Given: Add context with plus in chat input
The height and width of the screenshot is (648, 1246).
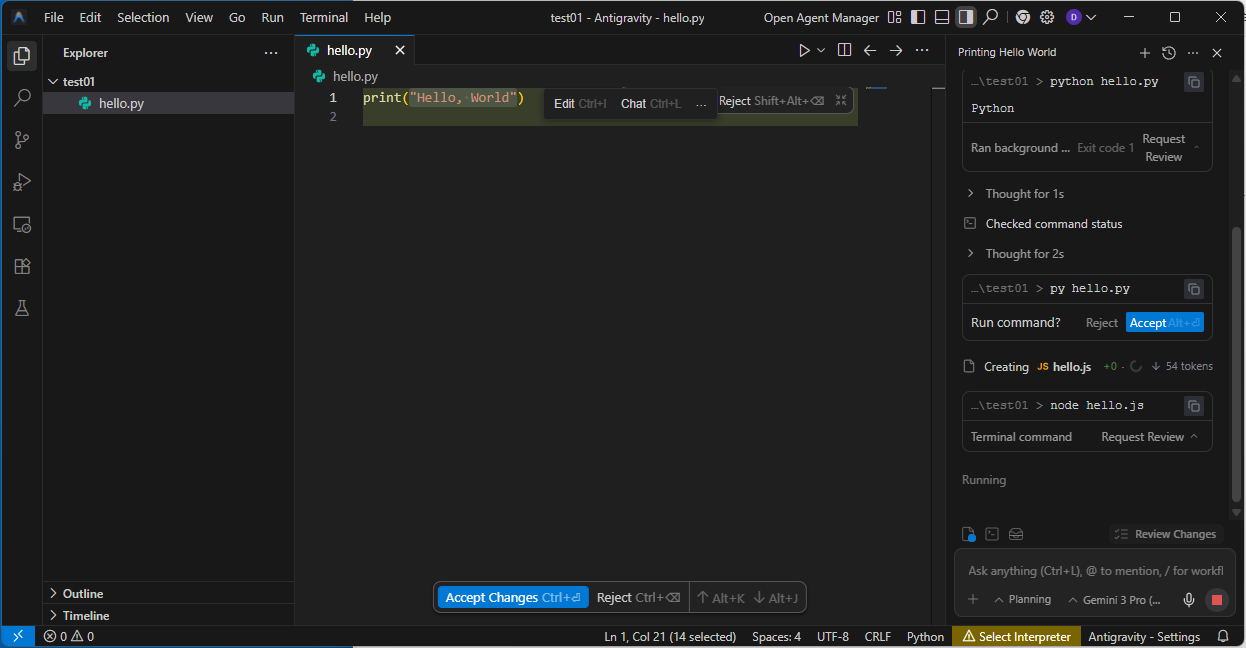Looking at the screenshot, I should [973, 600].
